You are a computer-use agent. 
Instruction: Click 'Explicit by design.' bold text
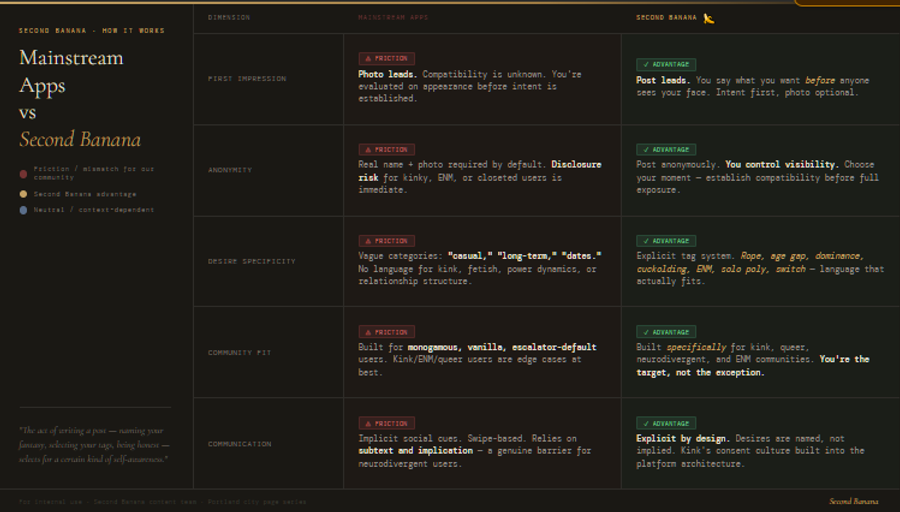(x=683, y=439)
